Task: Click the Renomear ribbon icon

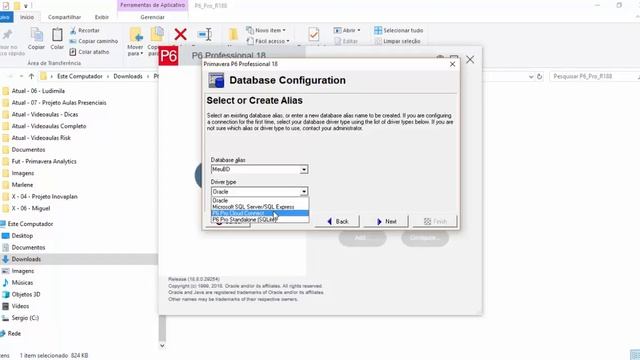Action: point(204,34)
